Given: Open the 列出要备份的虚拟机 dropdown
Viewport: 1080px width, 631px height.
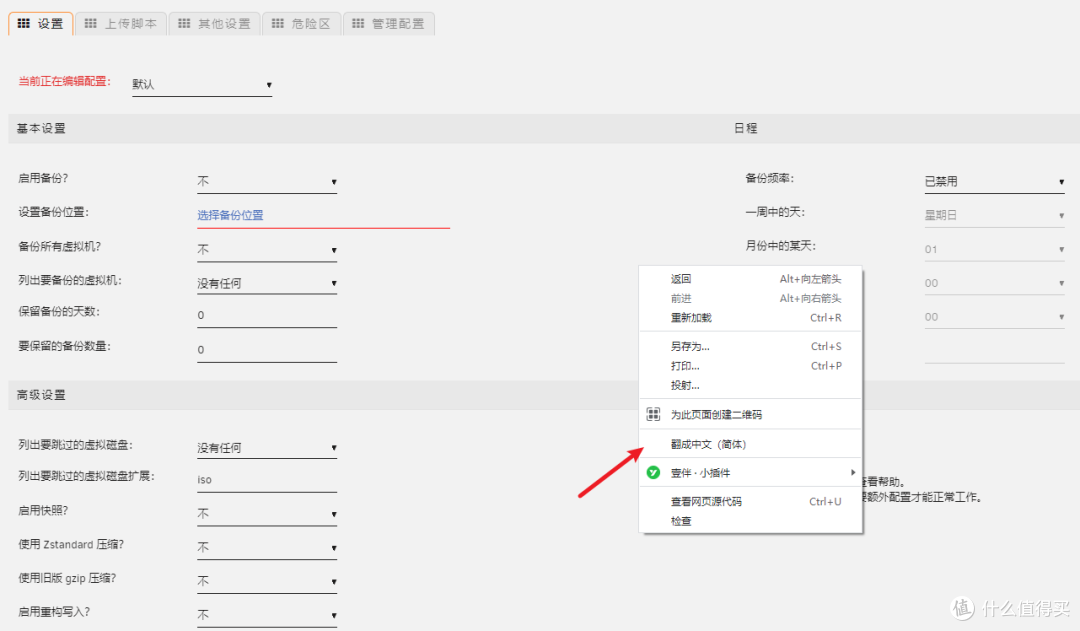Looking at the screenshot, I should (x=266, y=283).
